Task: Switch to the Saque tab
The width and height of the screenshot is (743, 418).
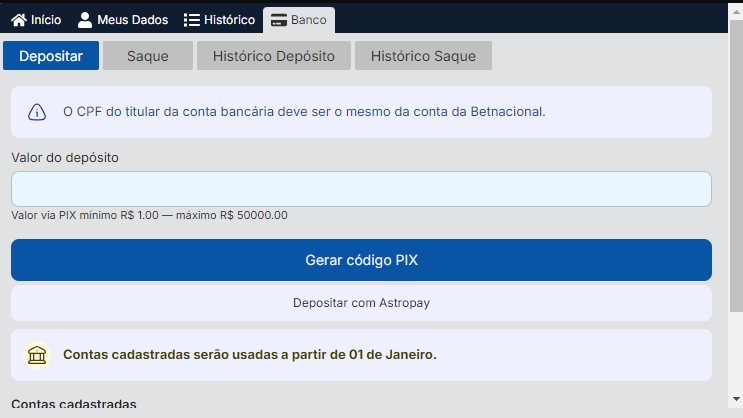Action: pyautogui.click(x=148, y=56)
